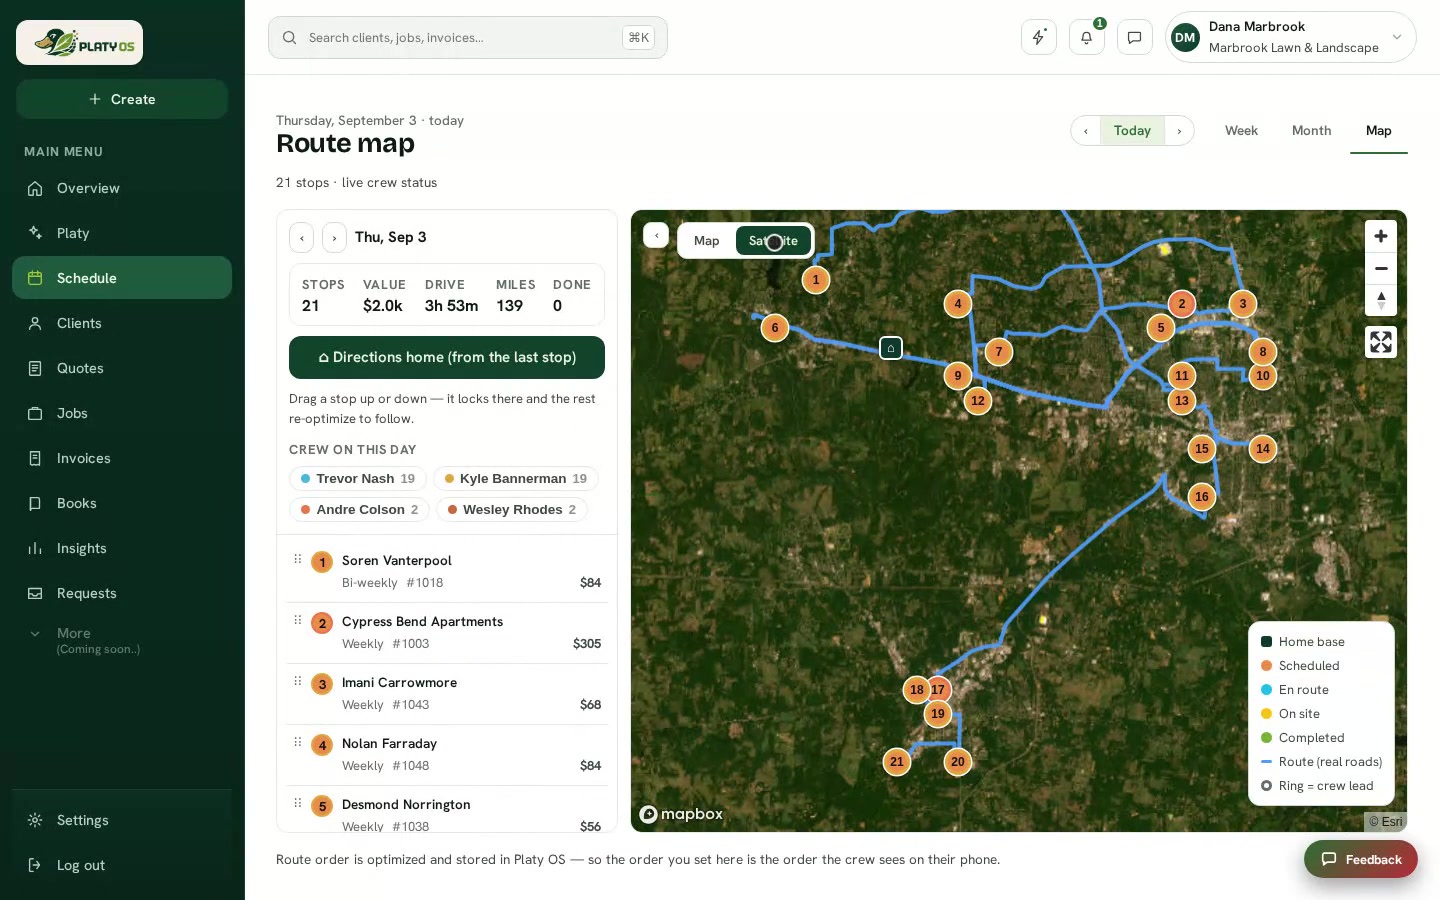Collapse the stop list side panel
Viewport: 1440px width, 900px height.
tap(656, 235)
